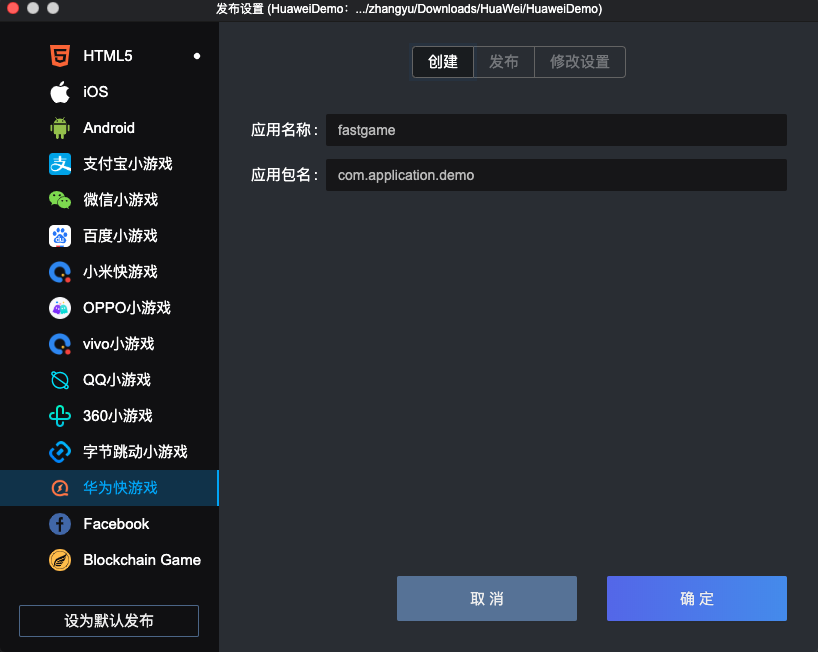Image resolution: width=818 pixels, height=652 pixels.
Task: Click the Blockchain Game feather icon
Action: (x=60, y=560)
